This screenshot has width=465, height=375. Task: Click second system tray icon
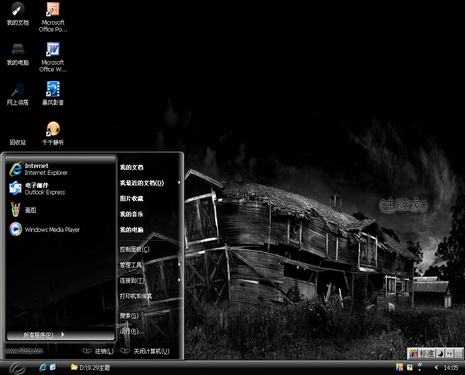click(410, 367)
